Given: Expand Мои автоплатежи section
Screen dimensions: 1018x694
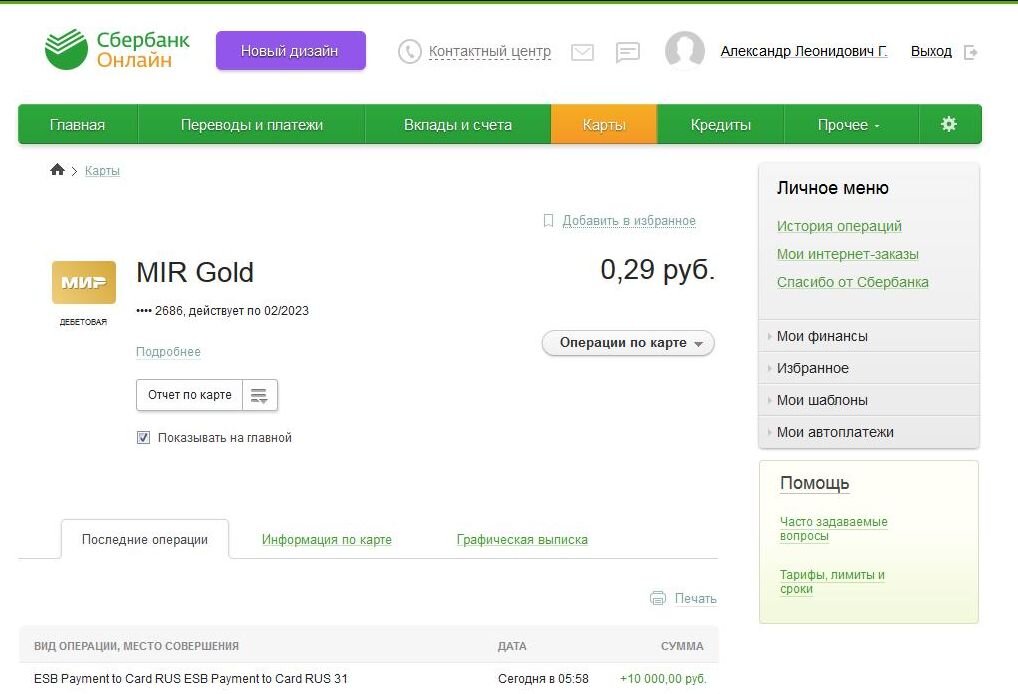Looking at the screenshot, I should [869, 432].
